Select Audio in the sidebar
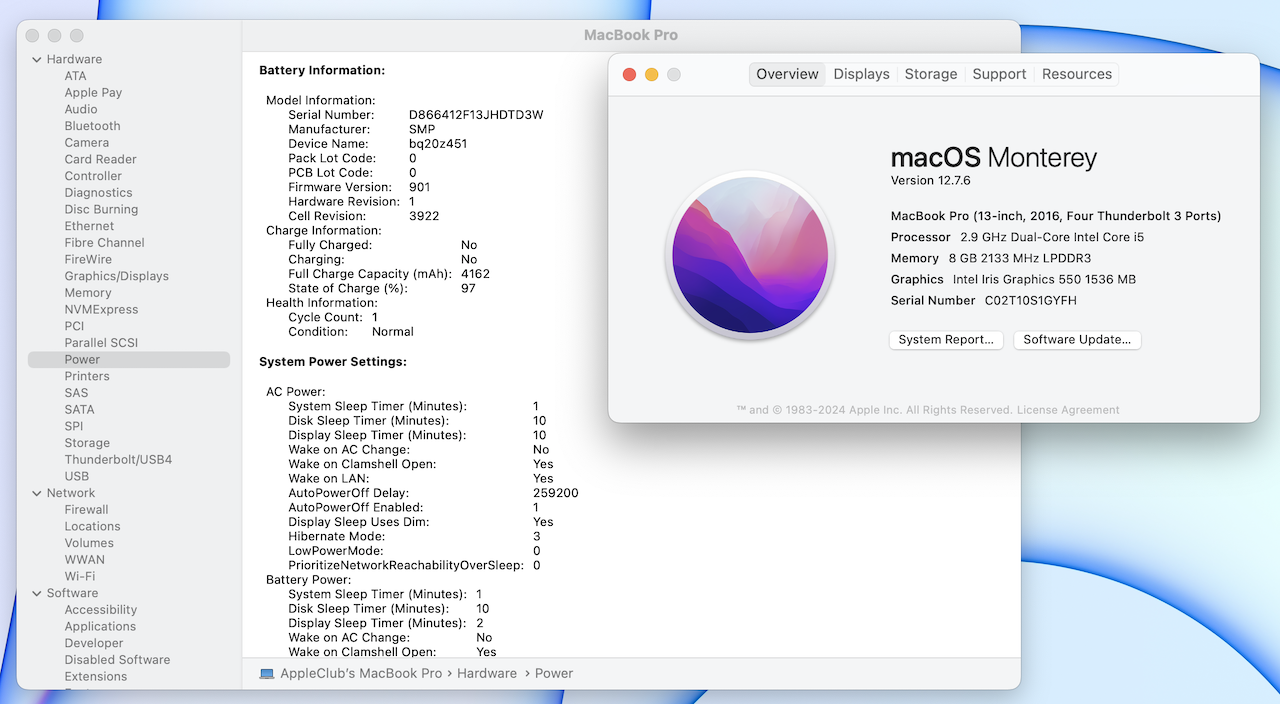This screenshot has height=704, width=1280. 81,109
